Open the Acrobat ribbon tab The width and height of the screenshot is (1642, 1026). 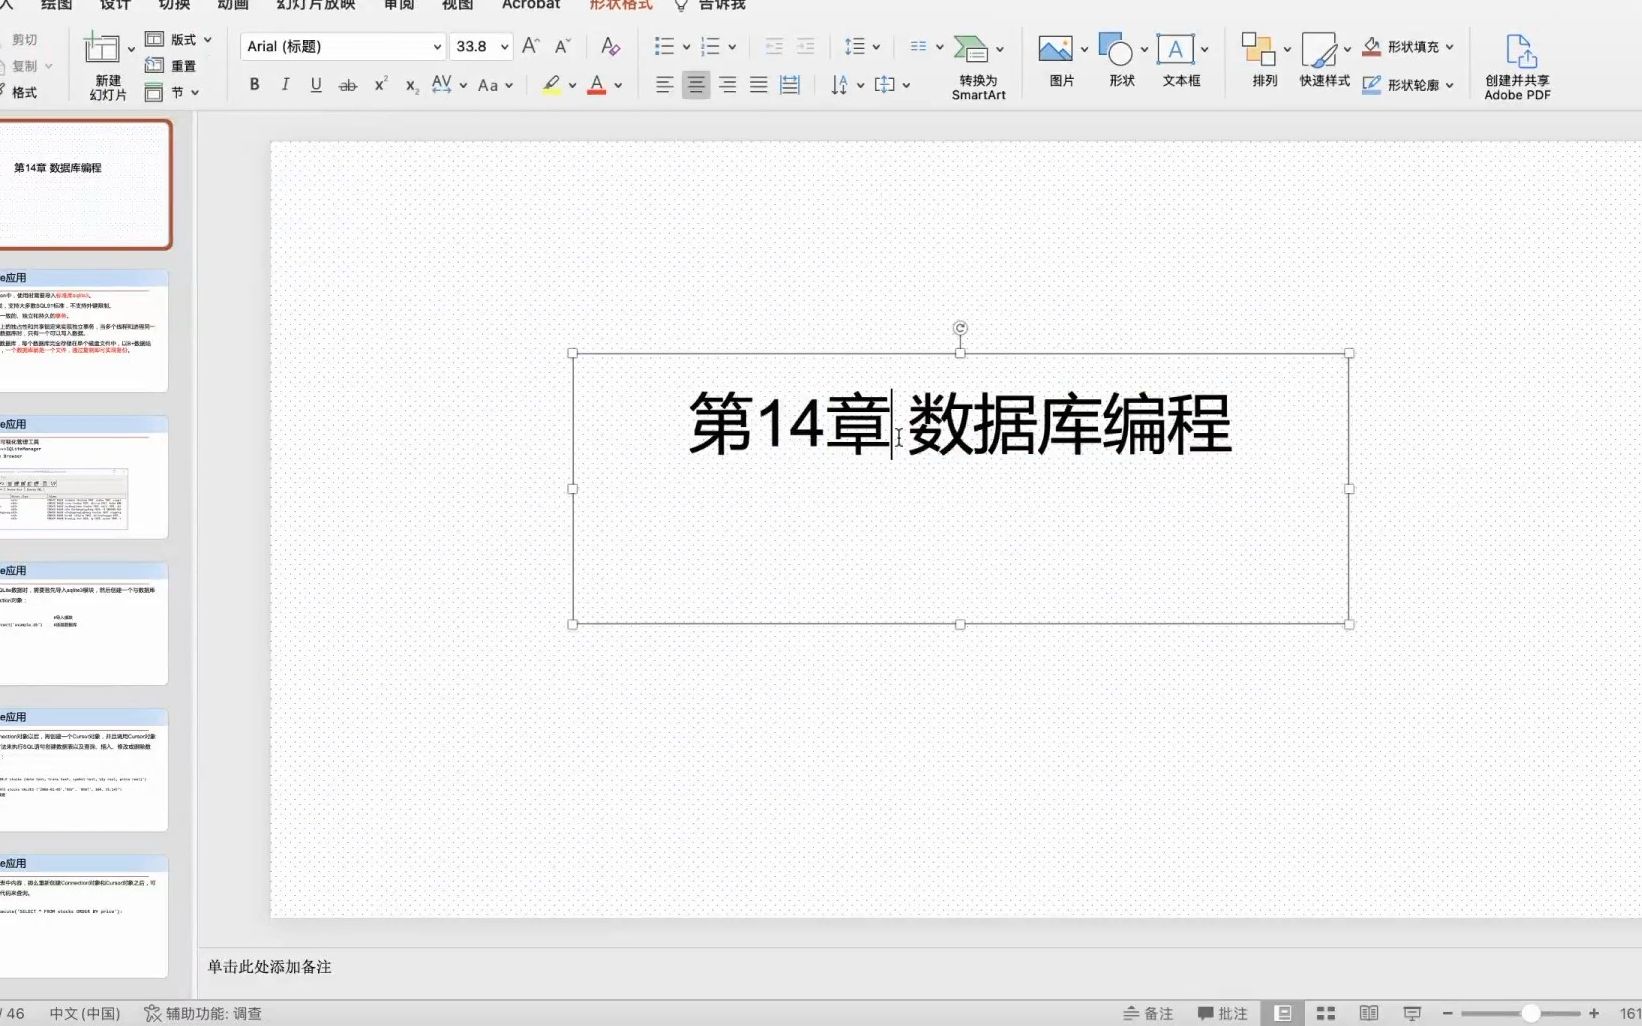coord(531,5)
